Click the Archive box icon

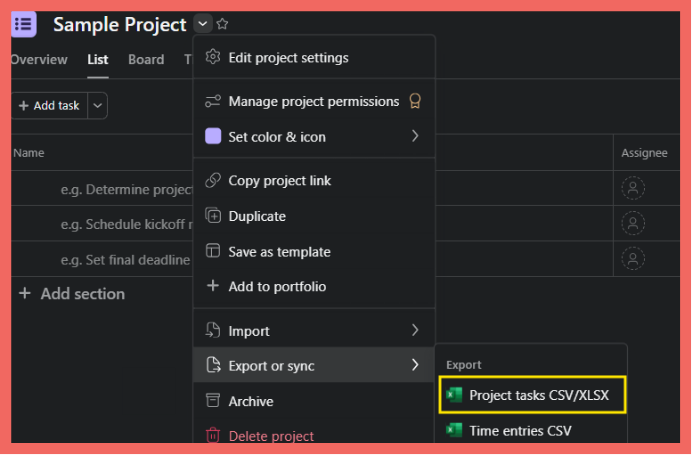click(x=212, y=401)
